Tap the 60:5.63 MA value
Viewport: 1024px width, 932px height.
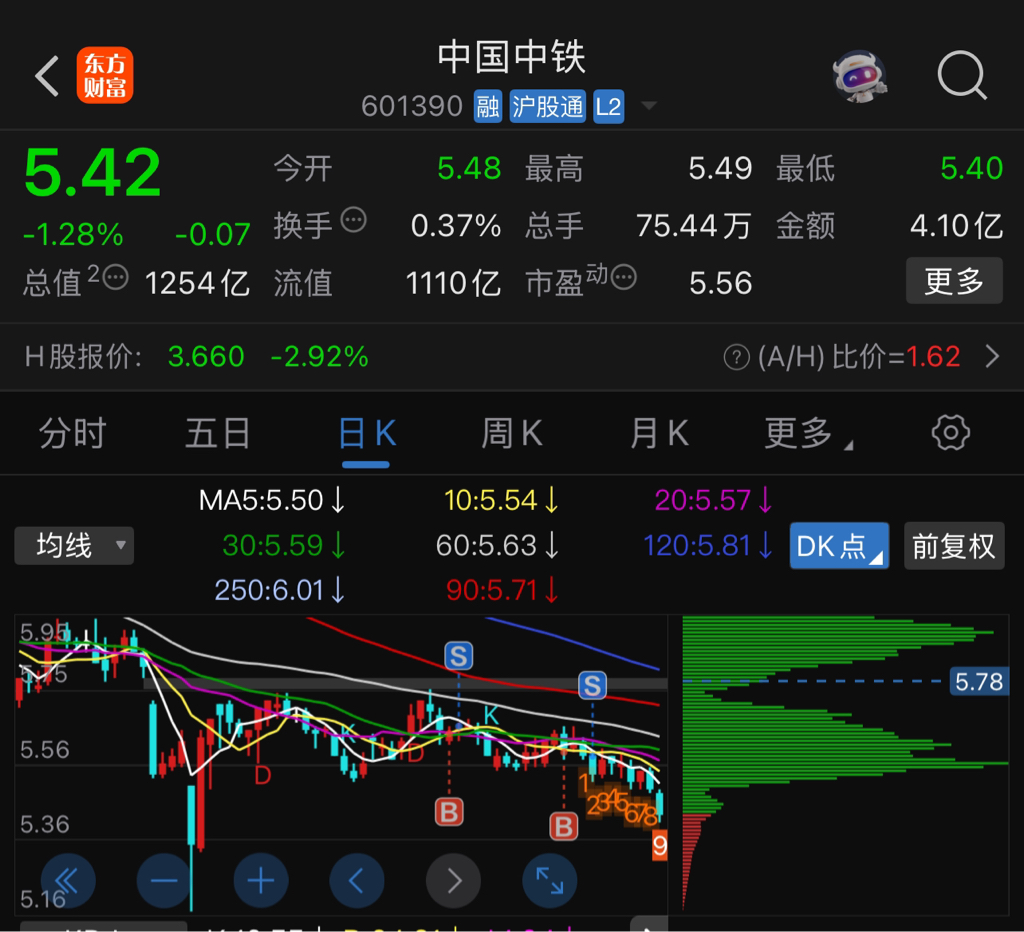pyautogui.click(x=497, y=546)
